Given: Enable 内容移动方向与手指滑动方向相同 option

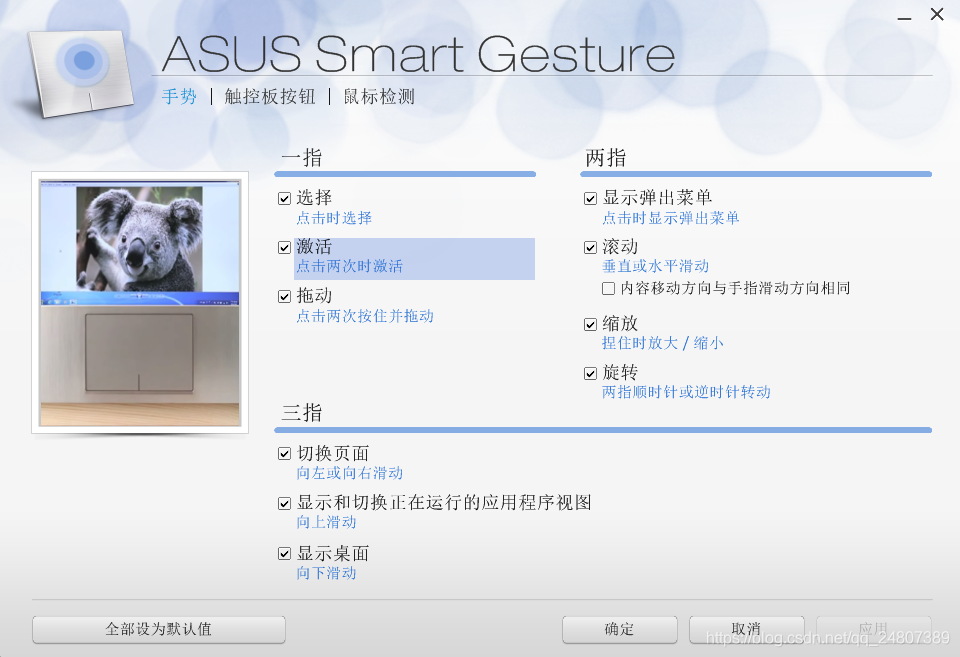Looking at the screenshot, I should [609, 288].
